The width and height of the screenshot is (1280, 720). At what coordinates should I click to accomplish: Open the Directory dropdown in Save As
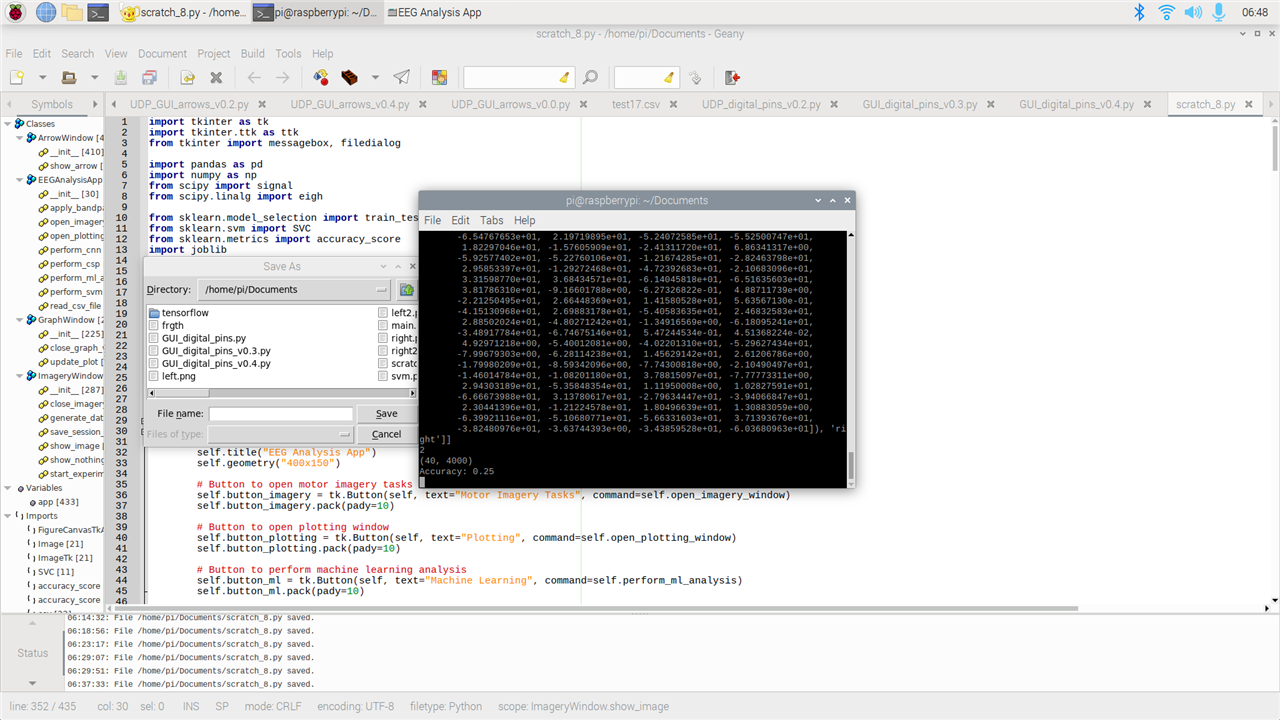click(x=294, y=289)
